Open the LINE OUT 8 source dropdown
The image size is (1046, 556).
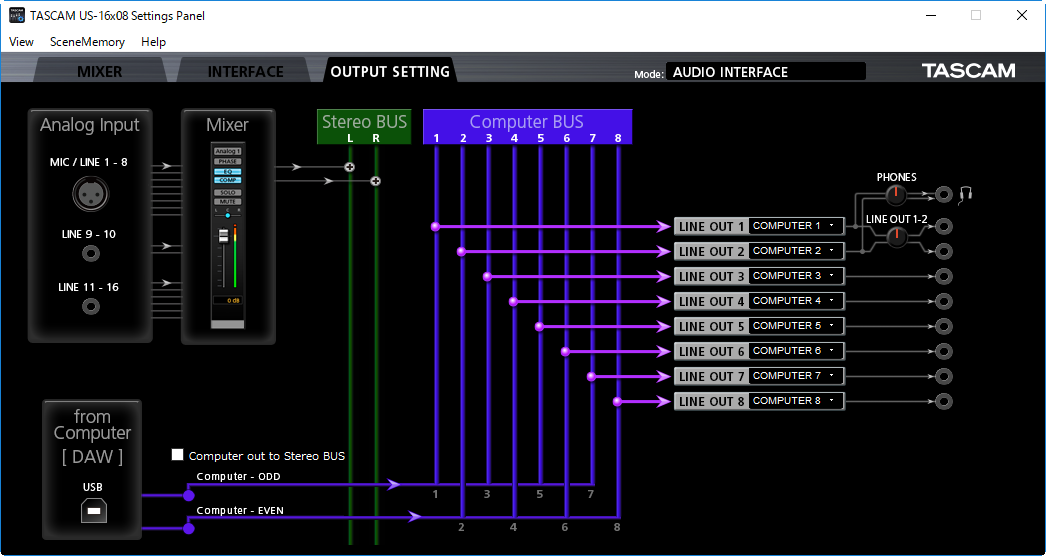tap(797, 401)
